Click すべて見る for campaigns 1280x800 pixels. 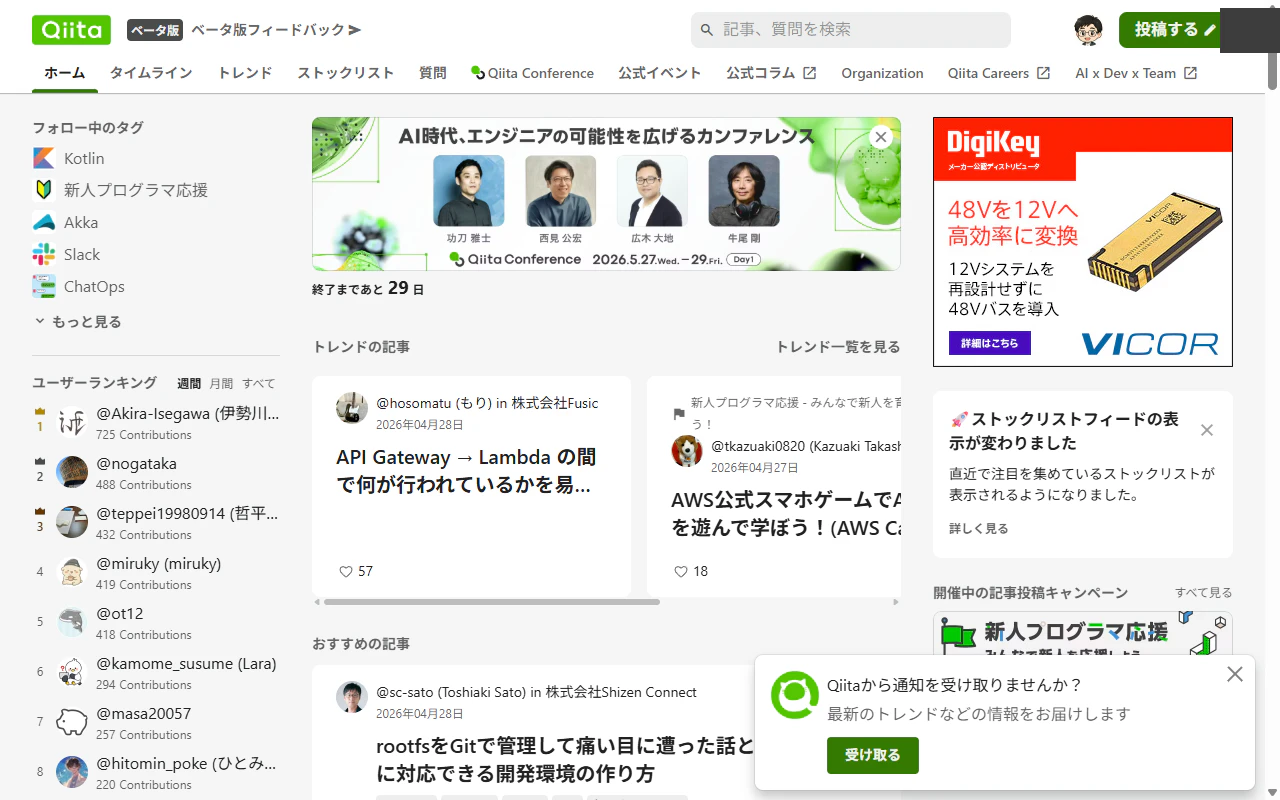(x=1204, y=593)
